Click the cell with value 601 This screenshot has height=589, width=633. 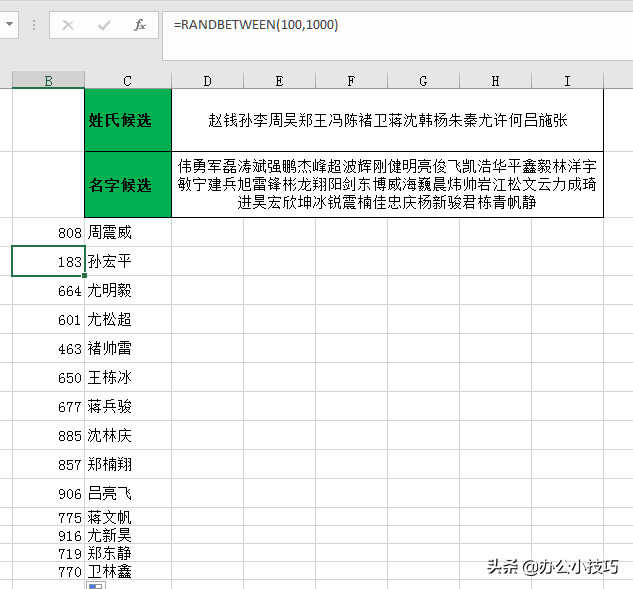(48, 319)
